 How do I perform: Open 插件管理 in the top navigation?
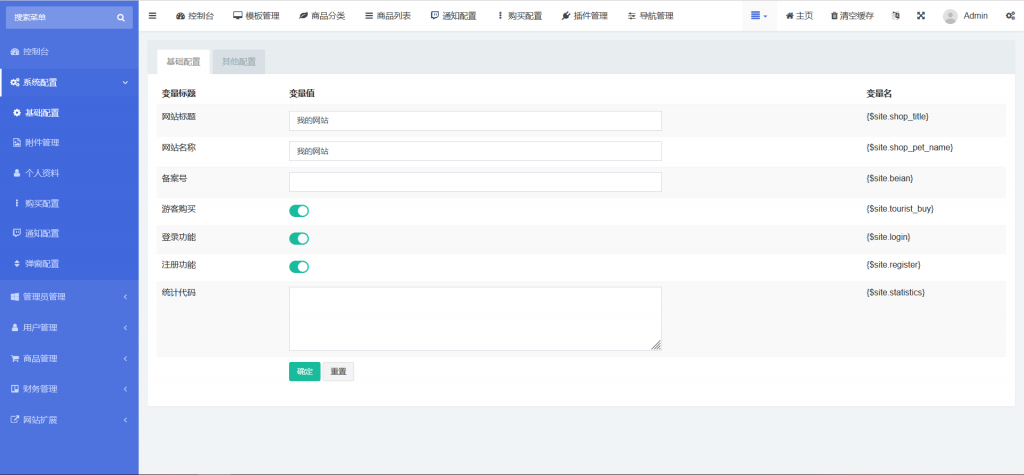[x=584, y=16]
